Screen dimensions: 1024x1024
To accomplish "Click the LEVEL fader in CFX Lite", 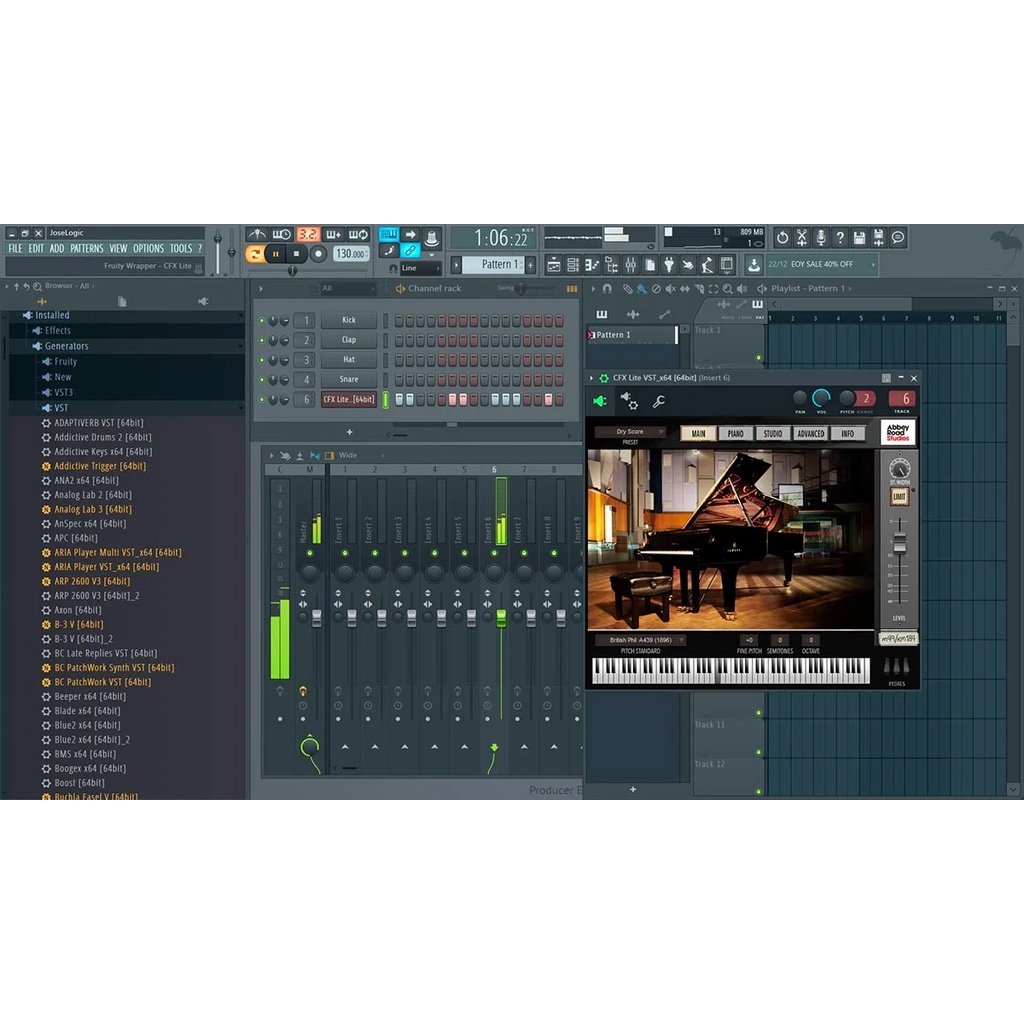I will (x=899, y=543).
